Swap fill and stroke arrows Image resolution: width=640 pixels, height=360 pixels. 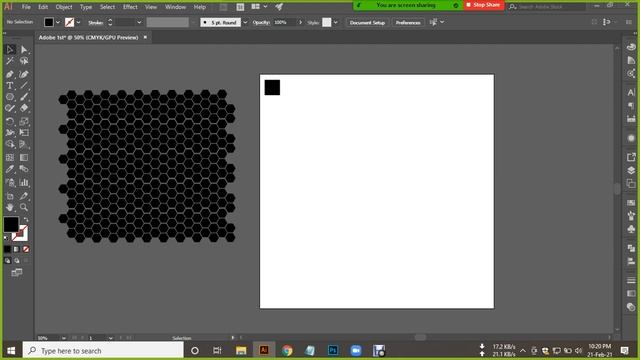click(26, 220)
